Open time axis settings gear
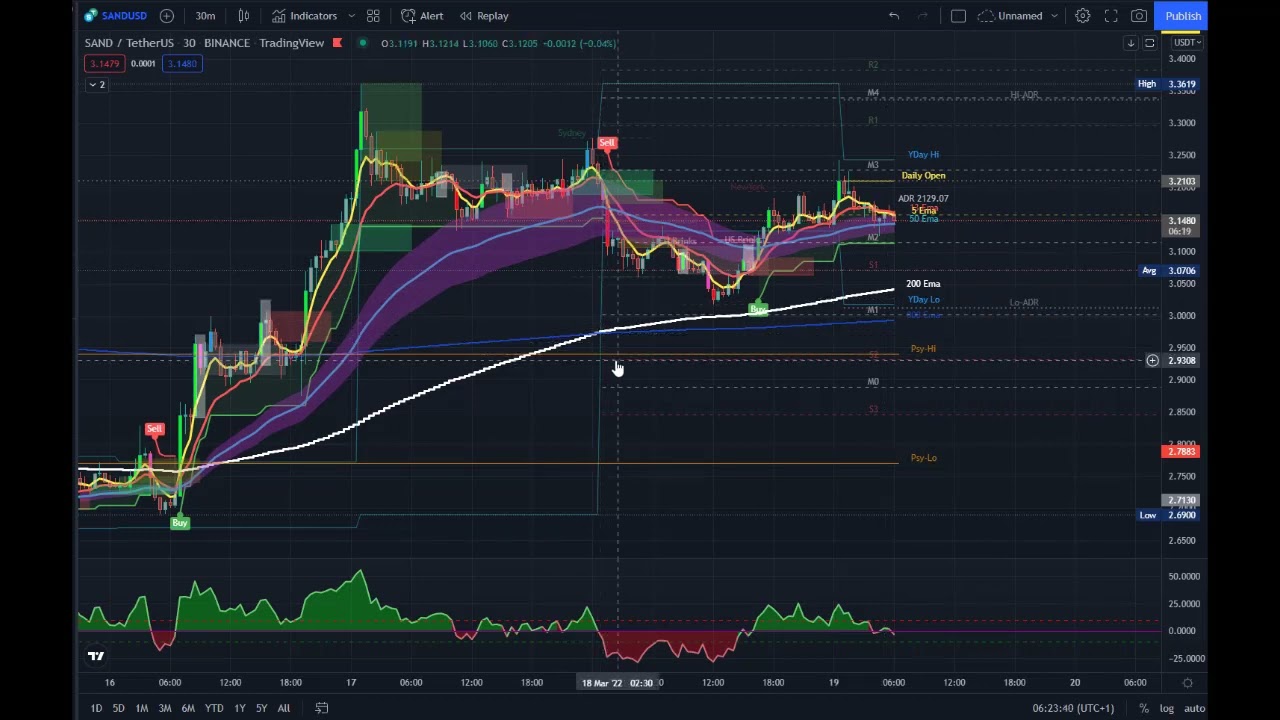This screenshot has height=720, width=1280. pos(1187,683)
